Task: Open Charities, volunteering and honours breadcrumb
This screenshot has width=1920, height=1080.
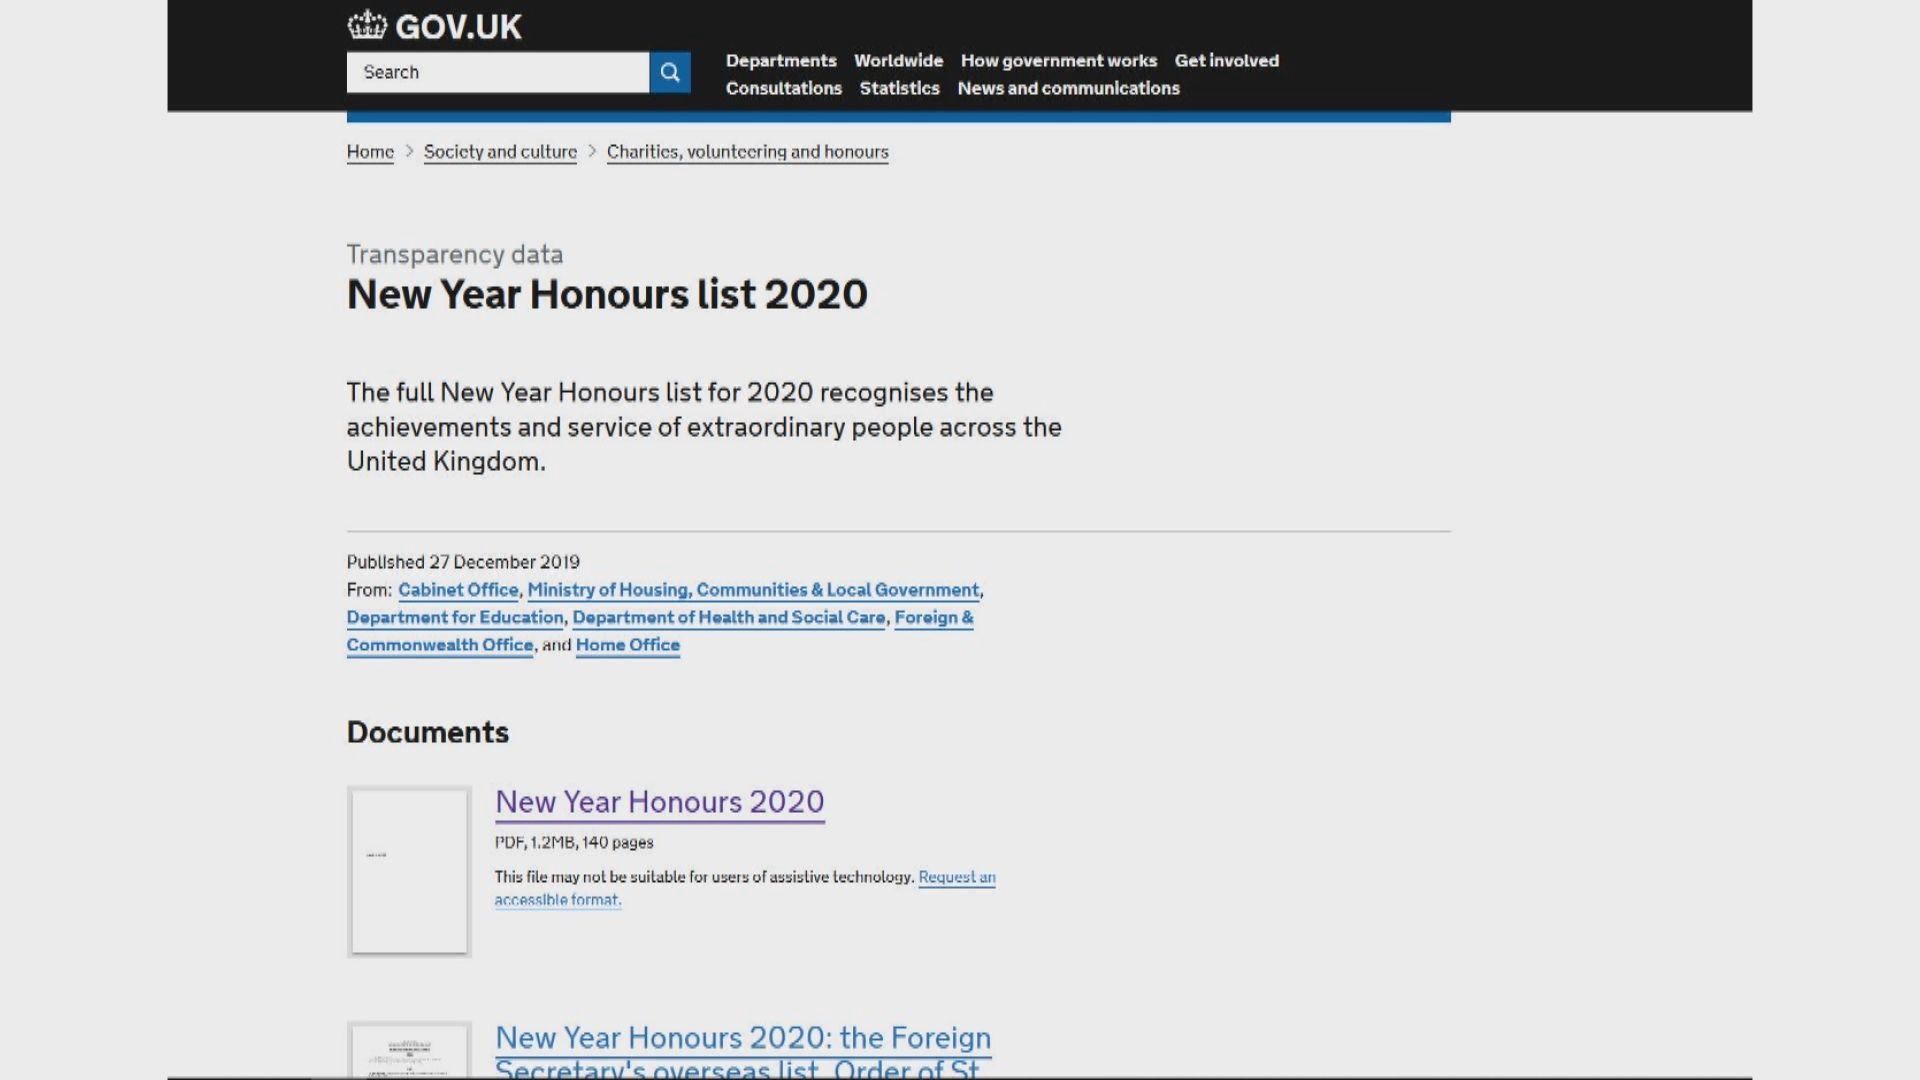Action: tap(747, 152)
